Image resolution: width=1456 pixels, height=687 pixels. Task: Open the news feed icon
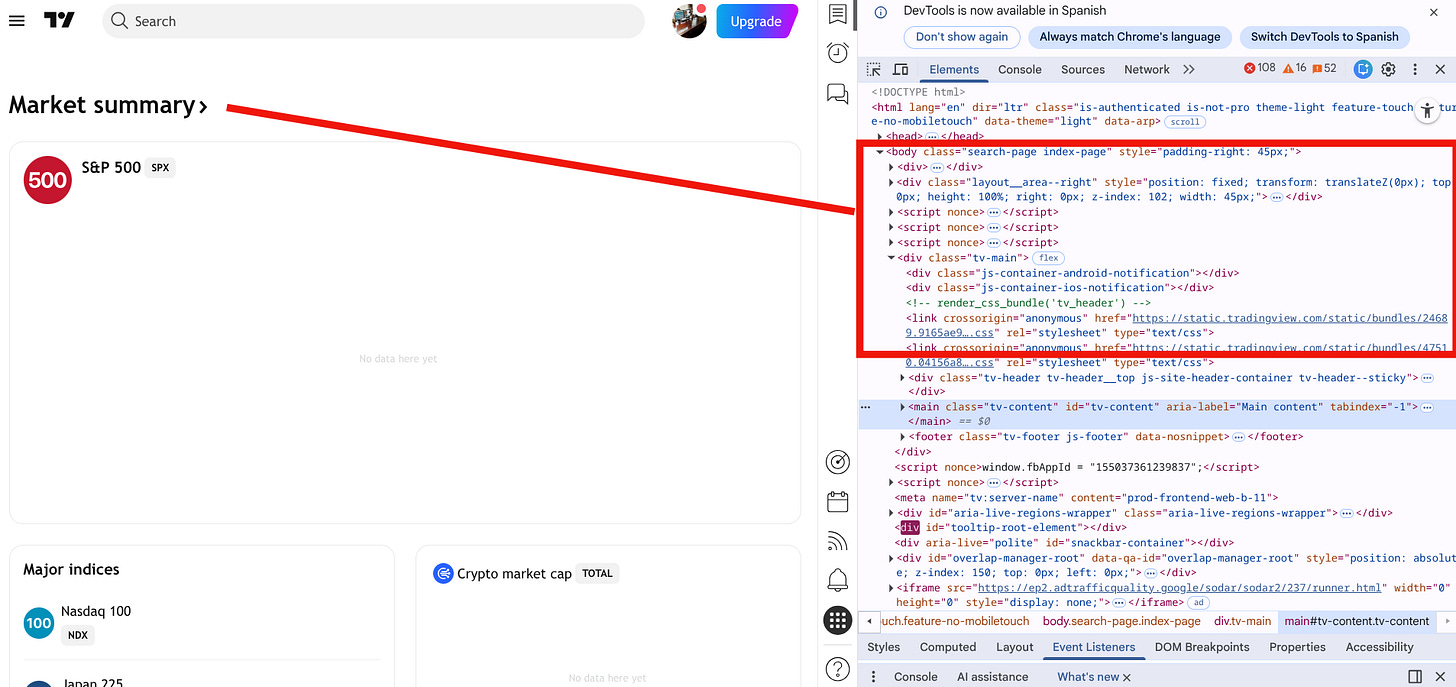(x=837, y=541)
